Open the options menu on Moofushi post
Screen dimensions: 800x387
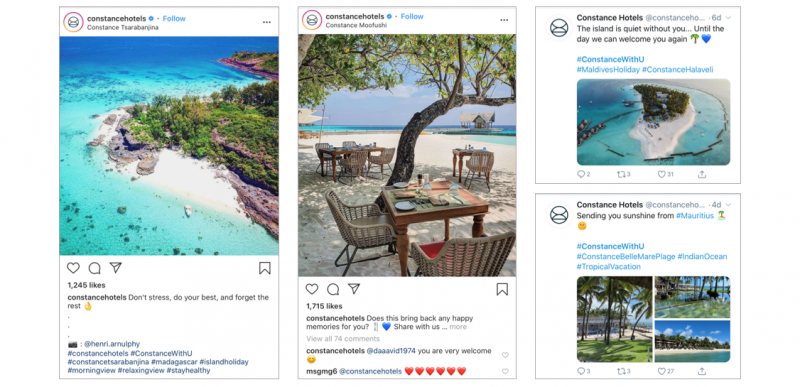[x=504, y=20]
